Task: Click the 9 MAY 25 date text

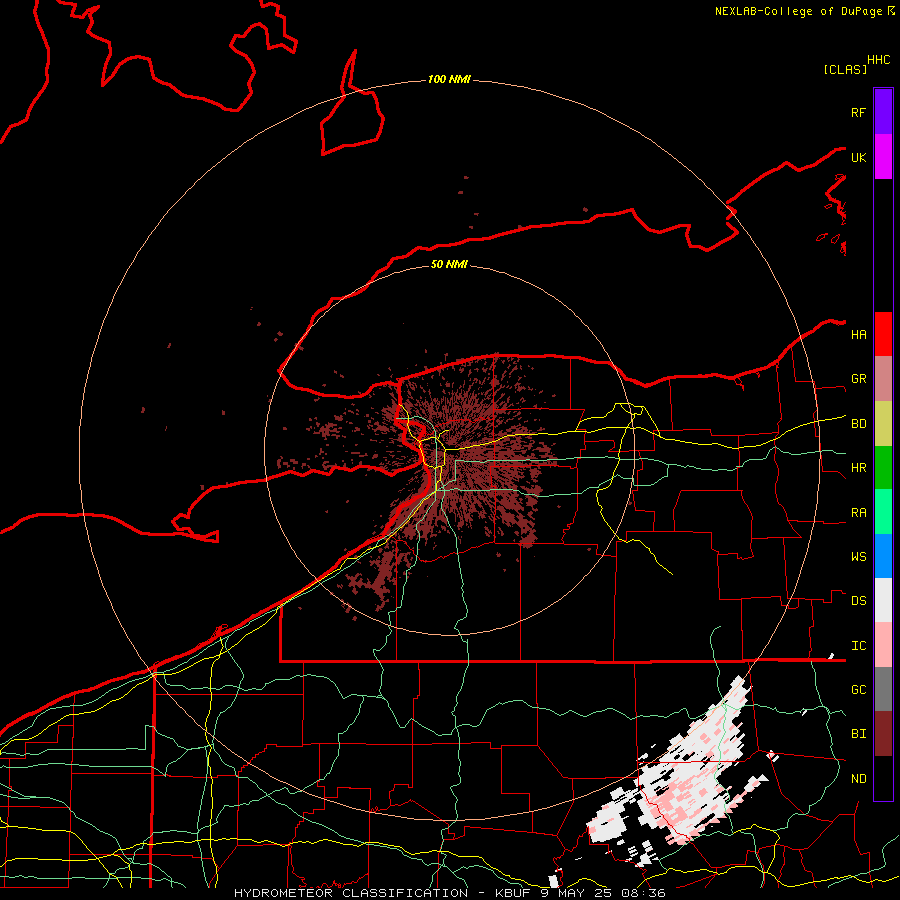Action: pos(577,893)
